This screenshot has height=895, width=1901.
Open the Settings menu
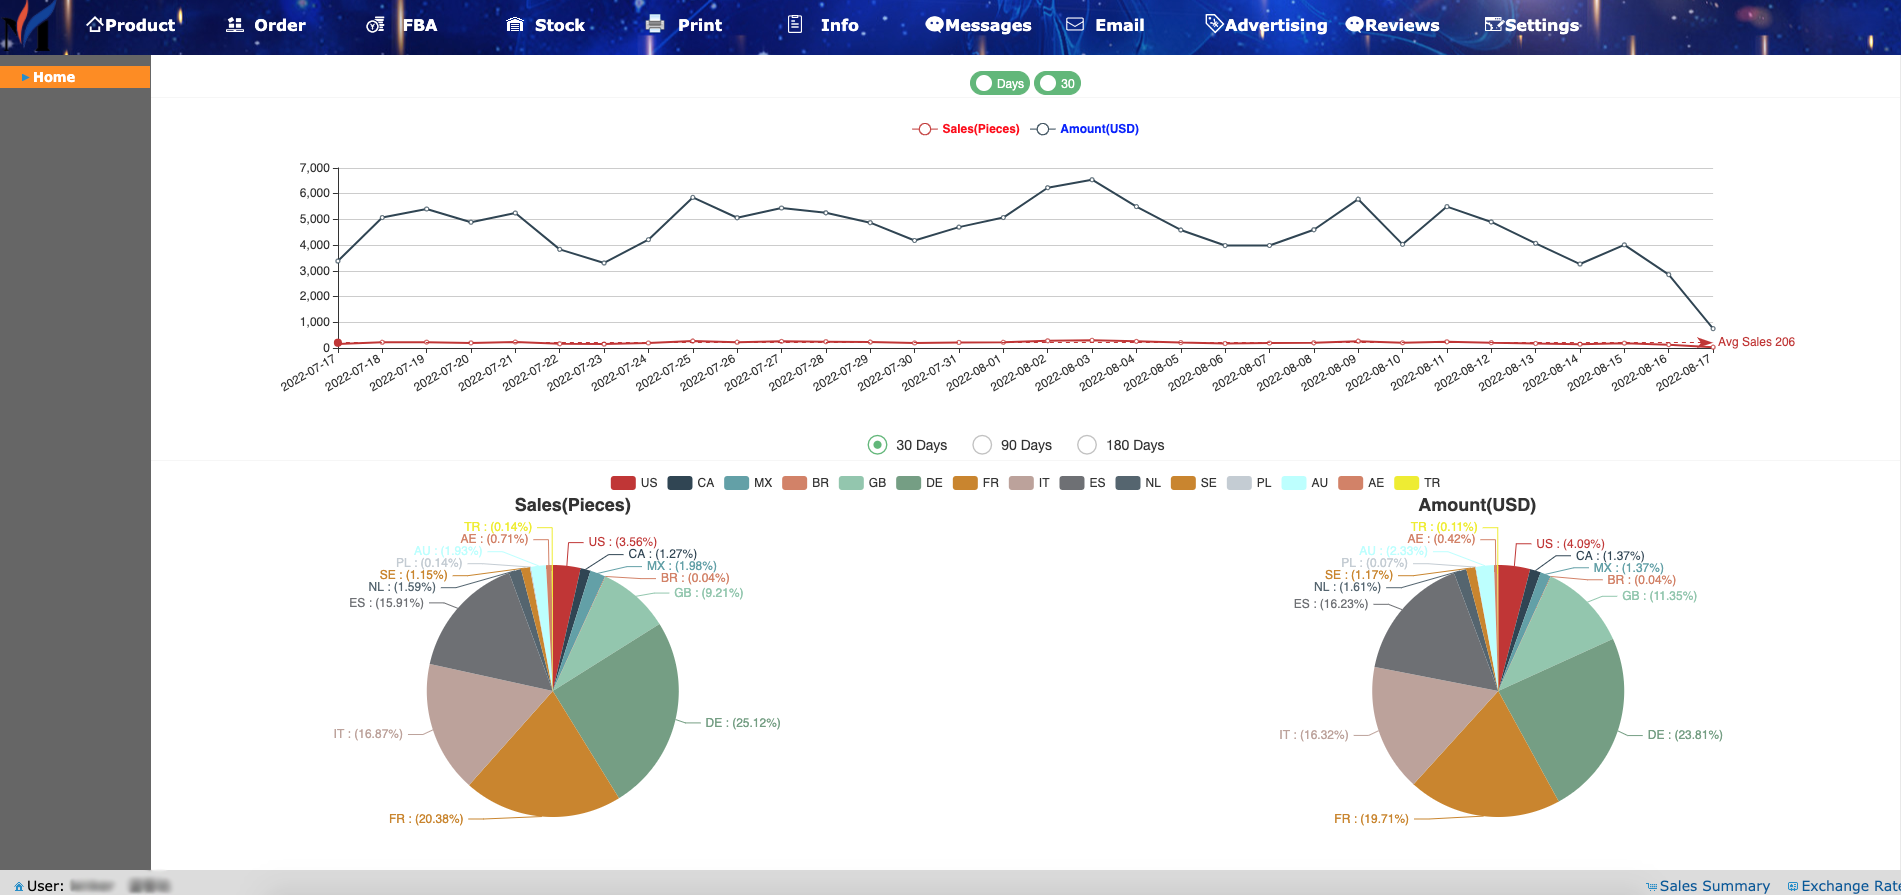coord(1532,25)
